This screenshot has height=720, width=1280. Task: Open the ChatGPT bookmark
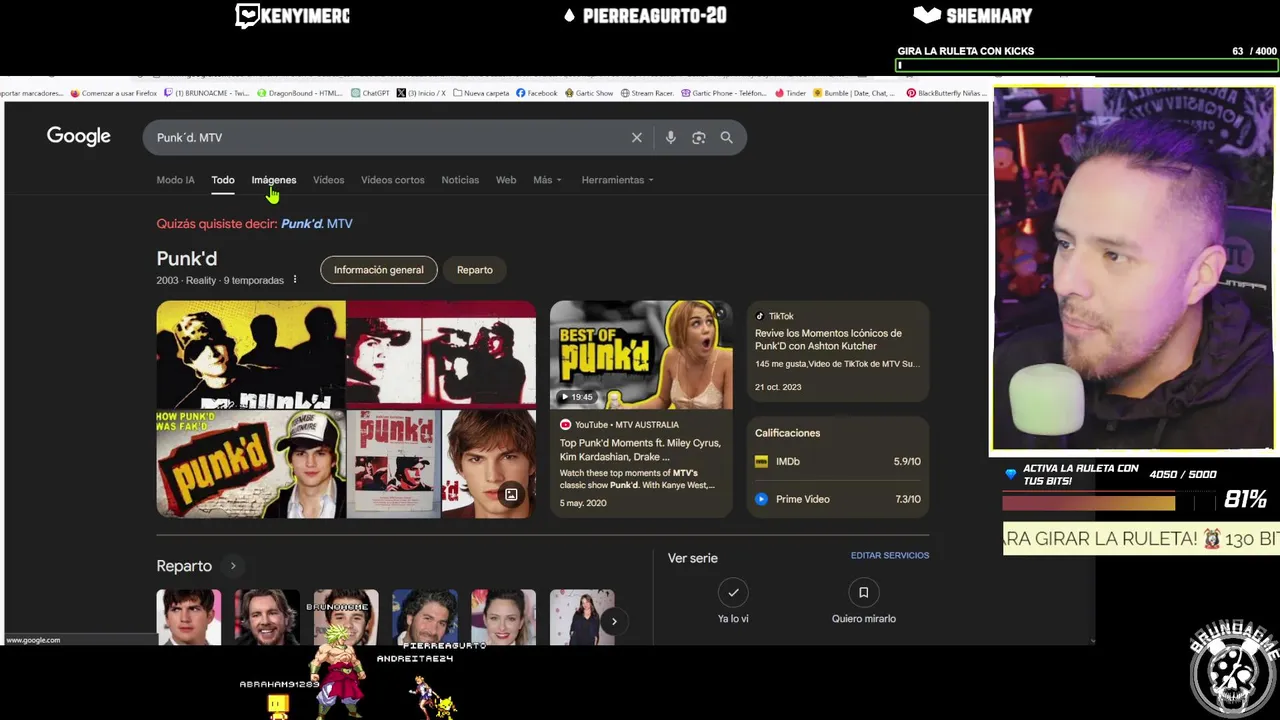[x=370, y=93]
